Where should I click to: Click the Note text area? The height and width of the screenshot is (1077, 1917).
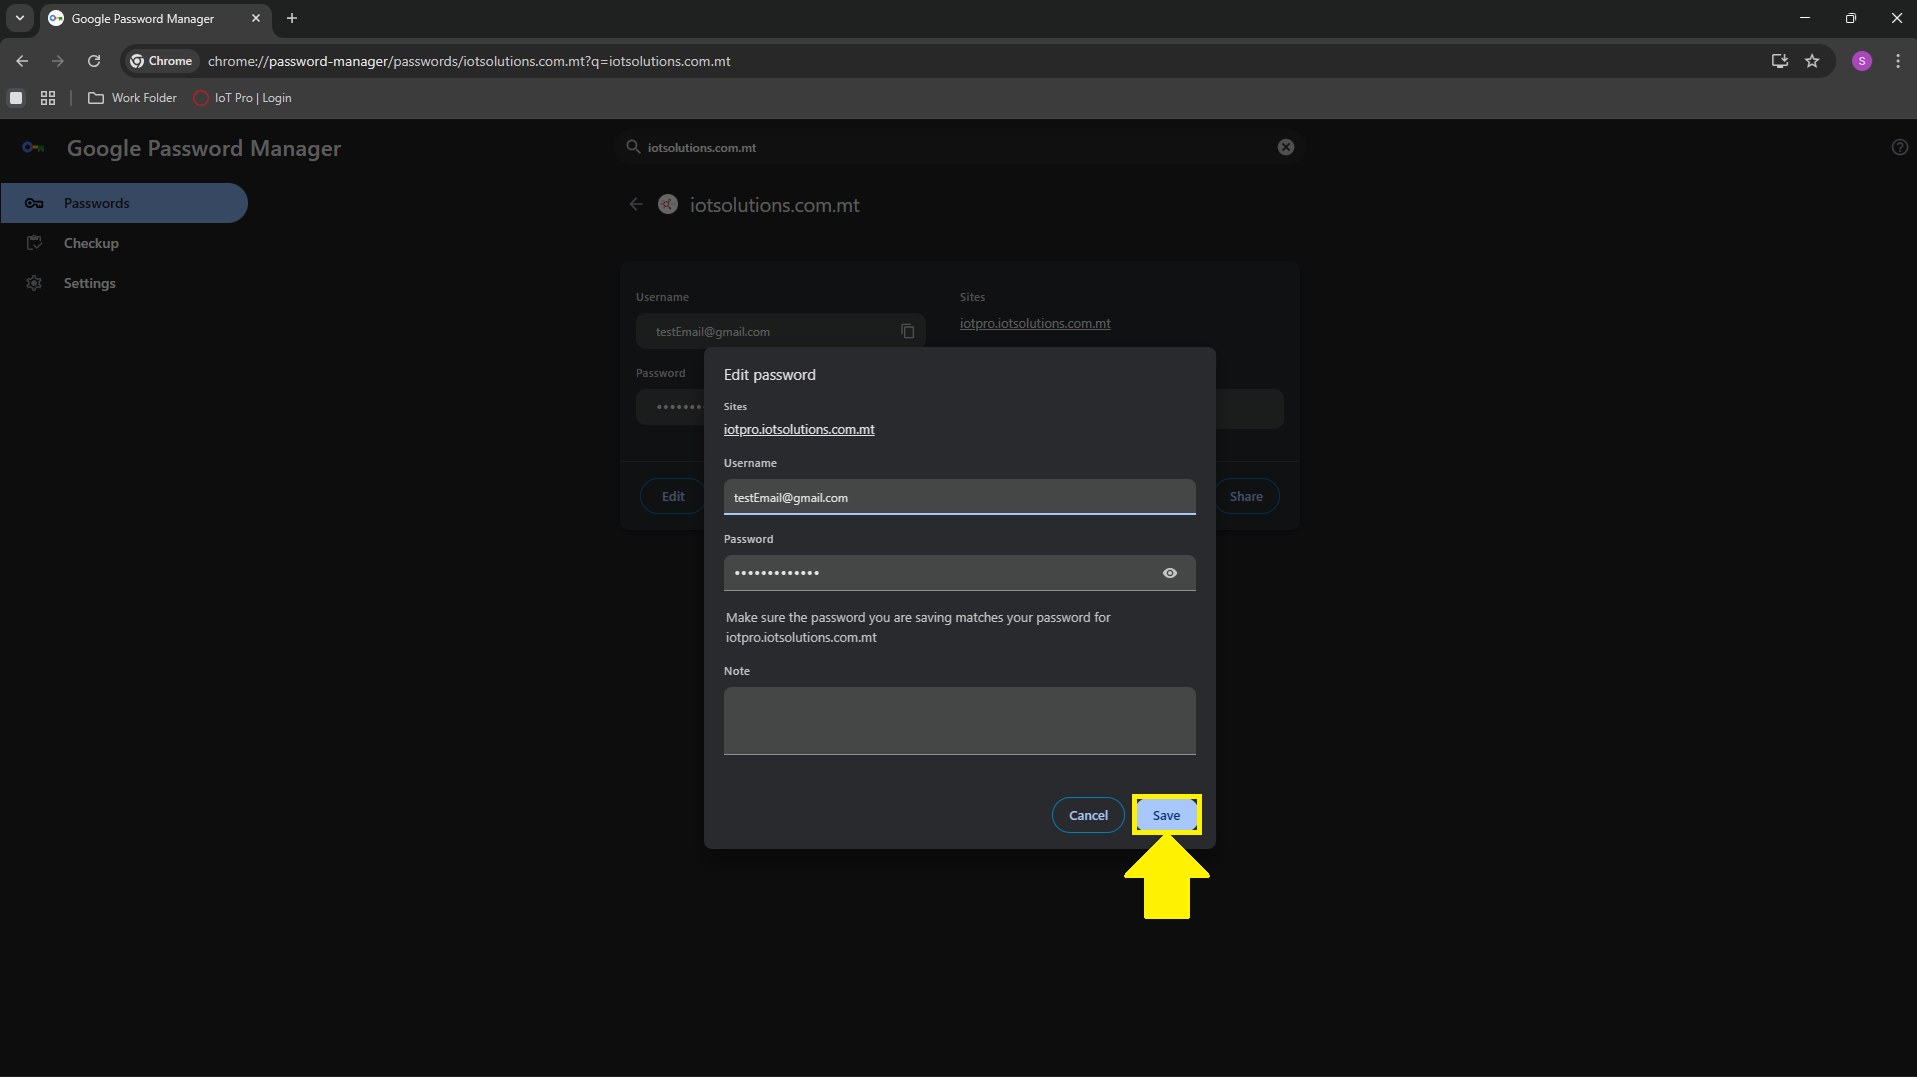(959, 721)
